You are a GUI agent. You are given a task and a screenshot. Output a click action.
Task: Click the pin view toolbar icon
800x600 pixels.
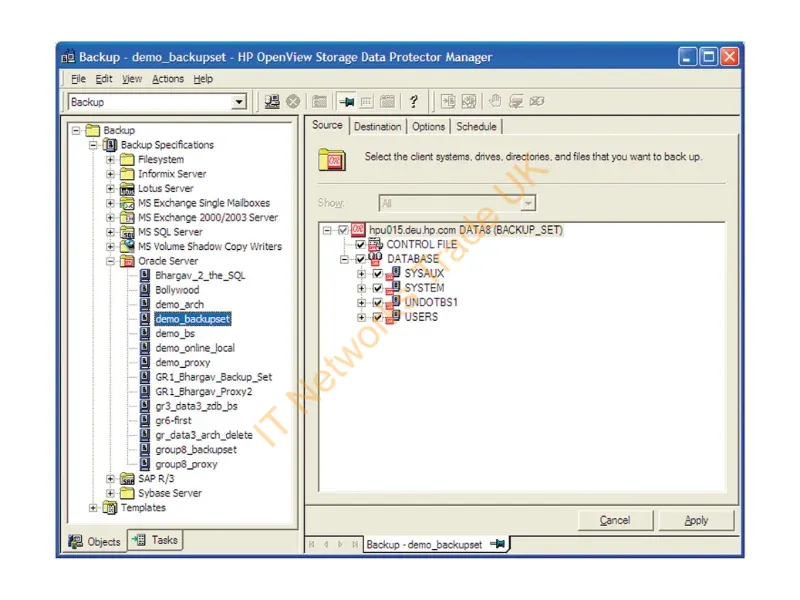coord(346,102)
